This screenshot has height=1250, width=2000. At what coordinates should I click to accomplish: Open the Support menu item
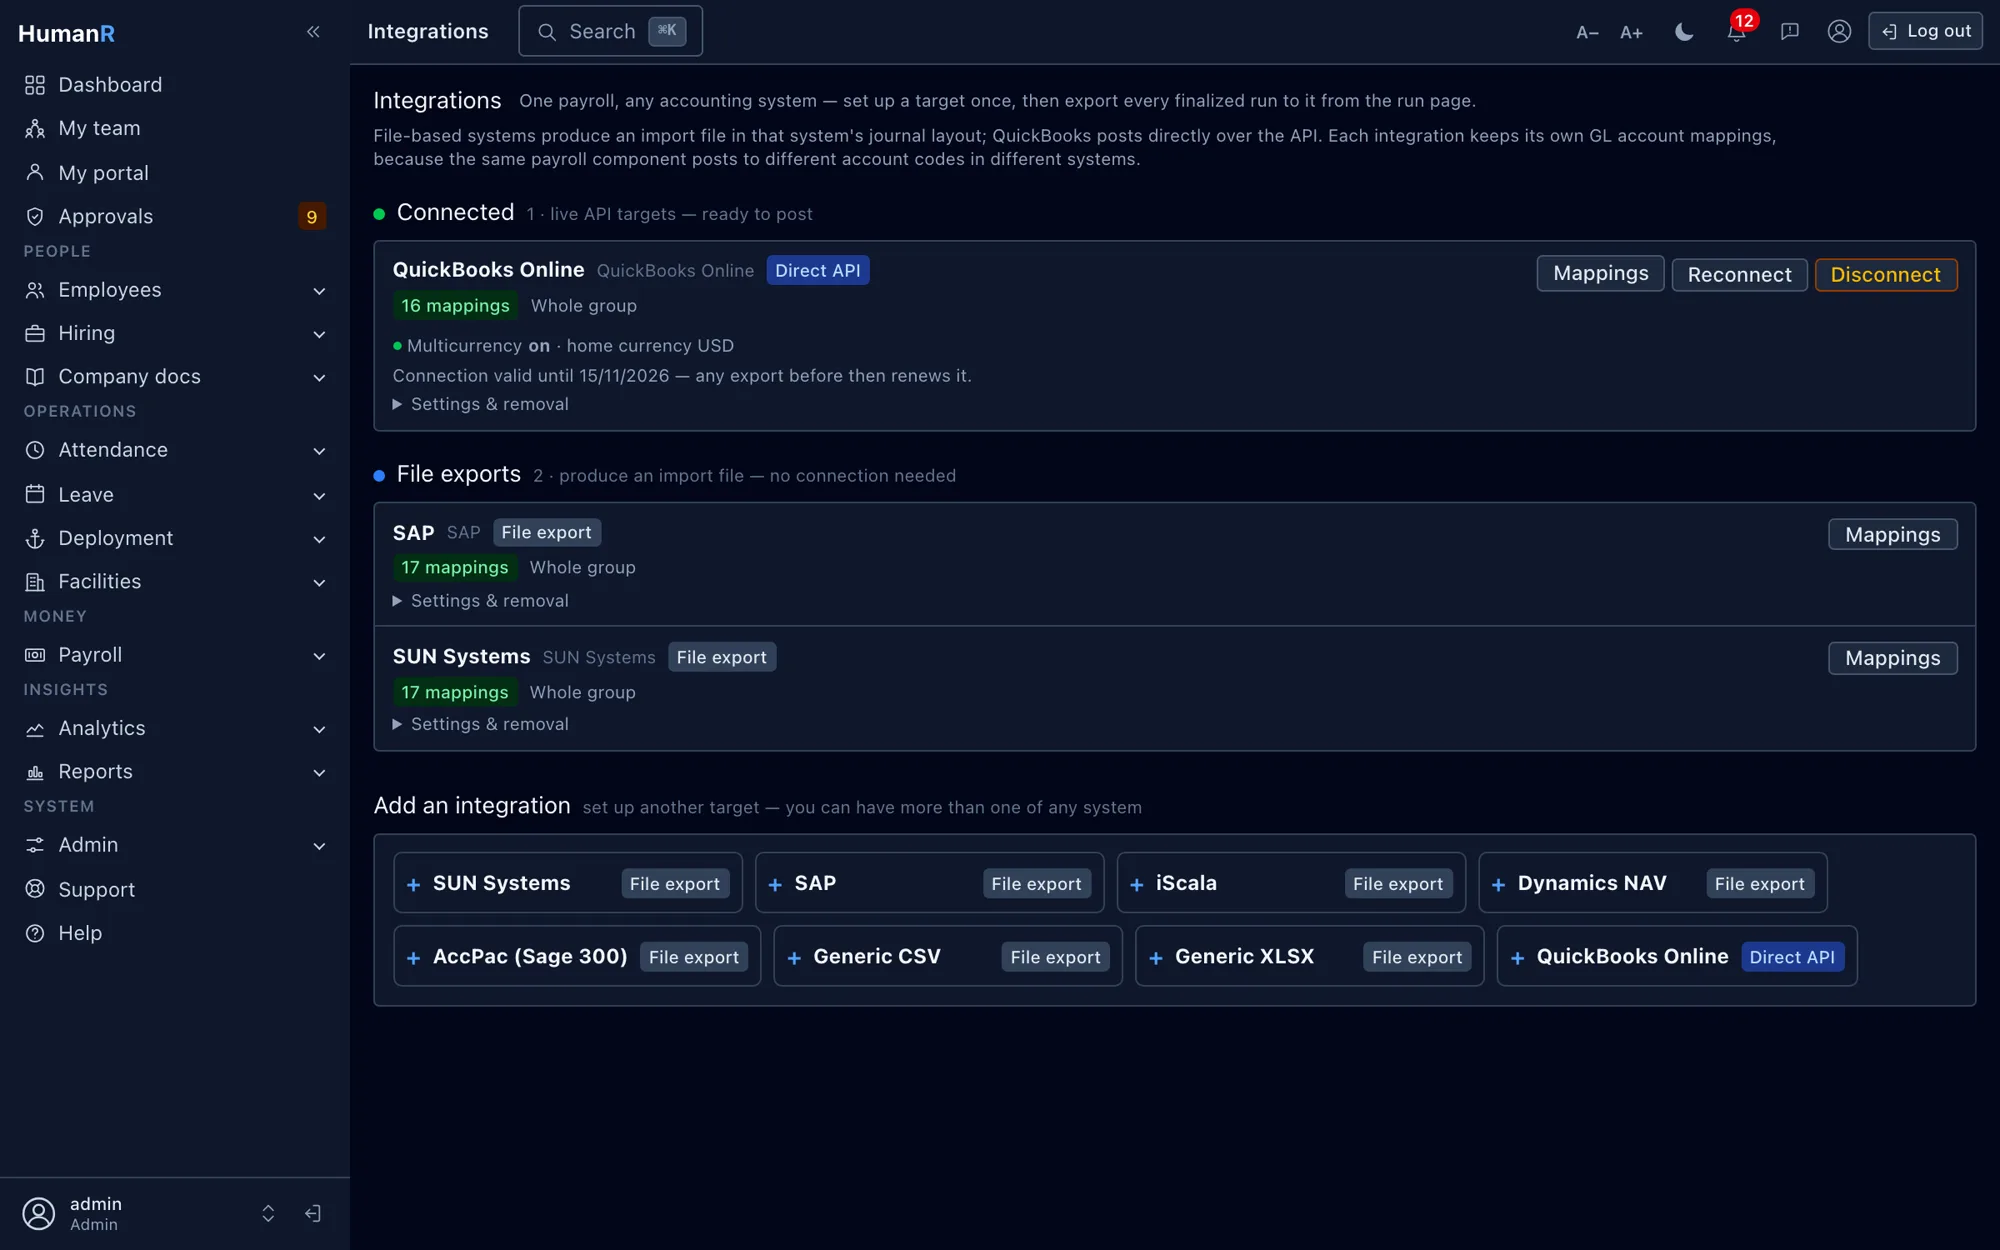coord(175,889)
